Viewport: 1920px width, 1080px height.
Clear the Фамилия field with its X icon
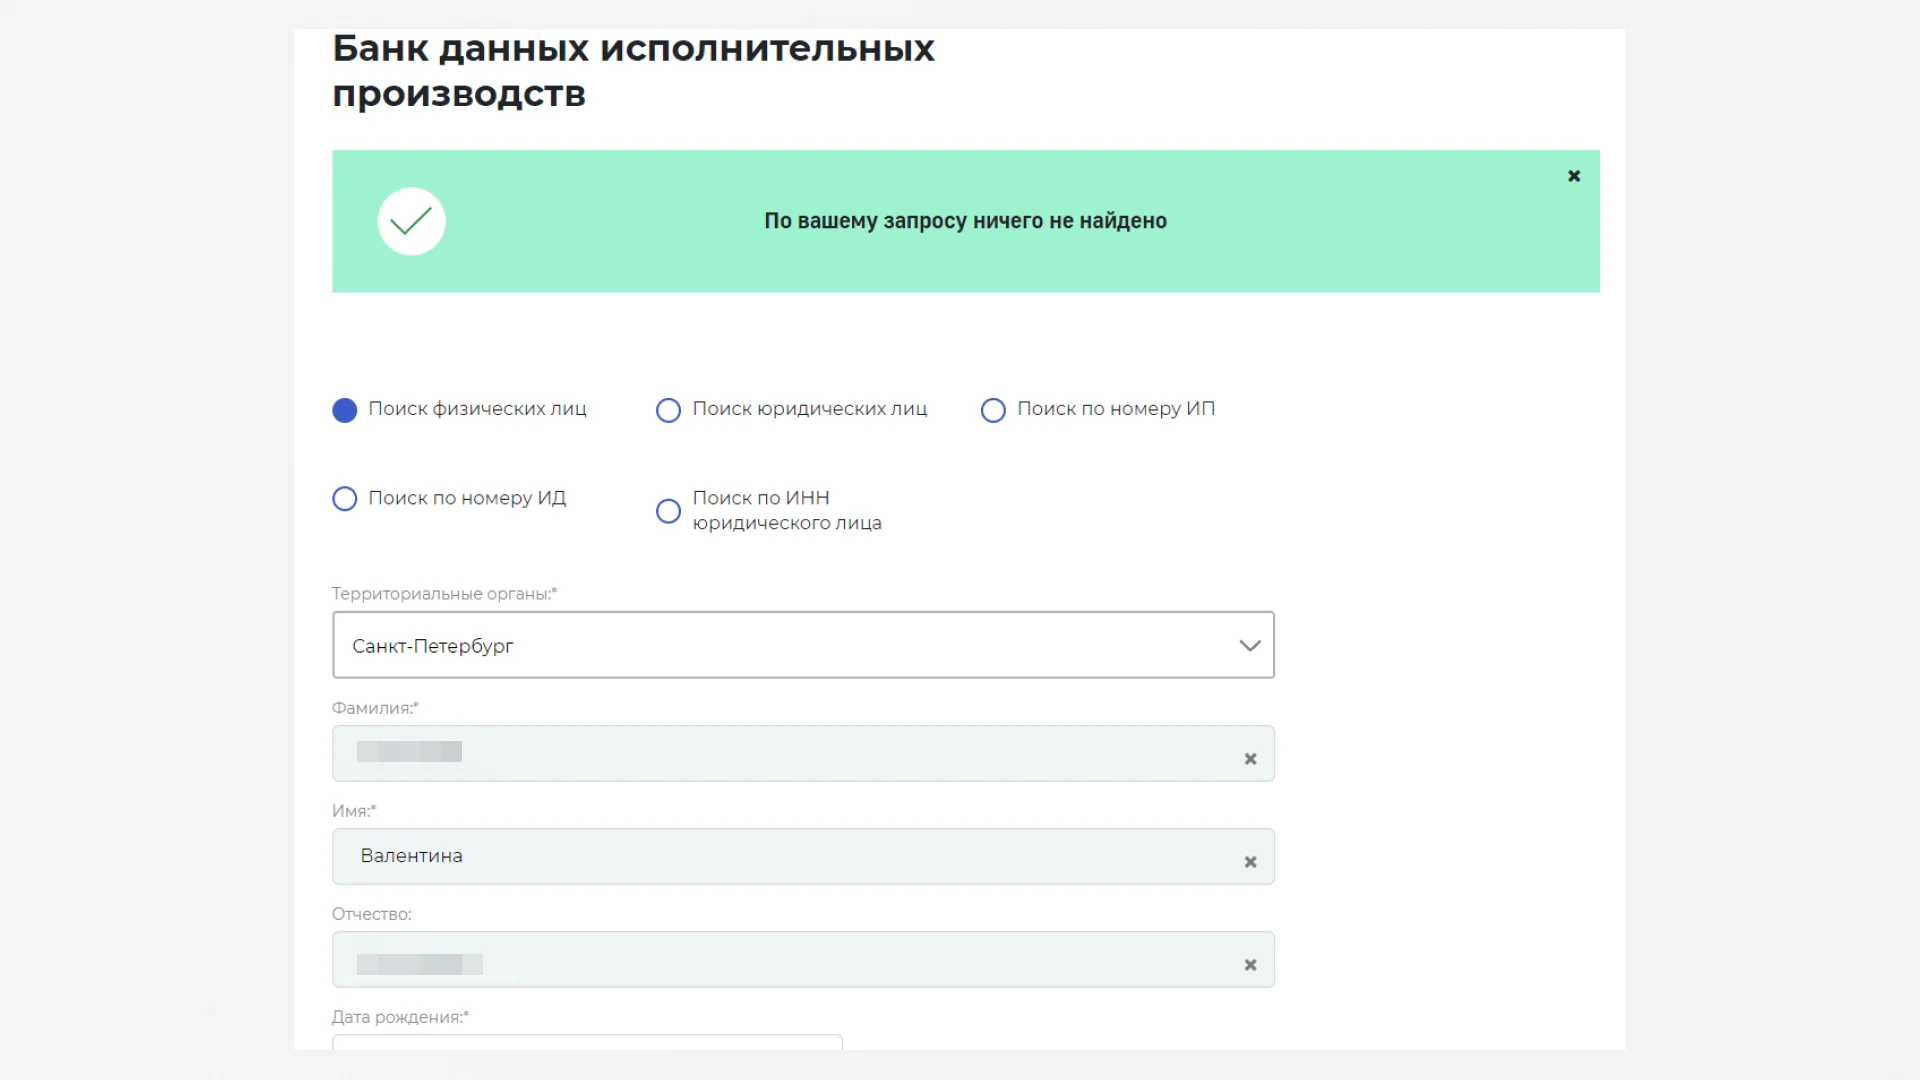tap(1250, 759)
